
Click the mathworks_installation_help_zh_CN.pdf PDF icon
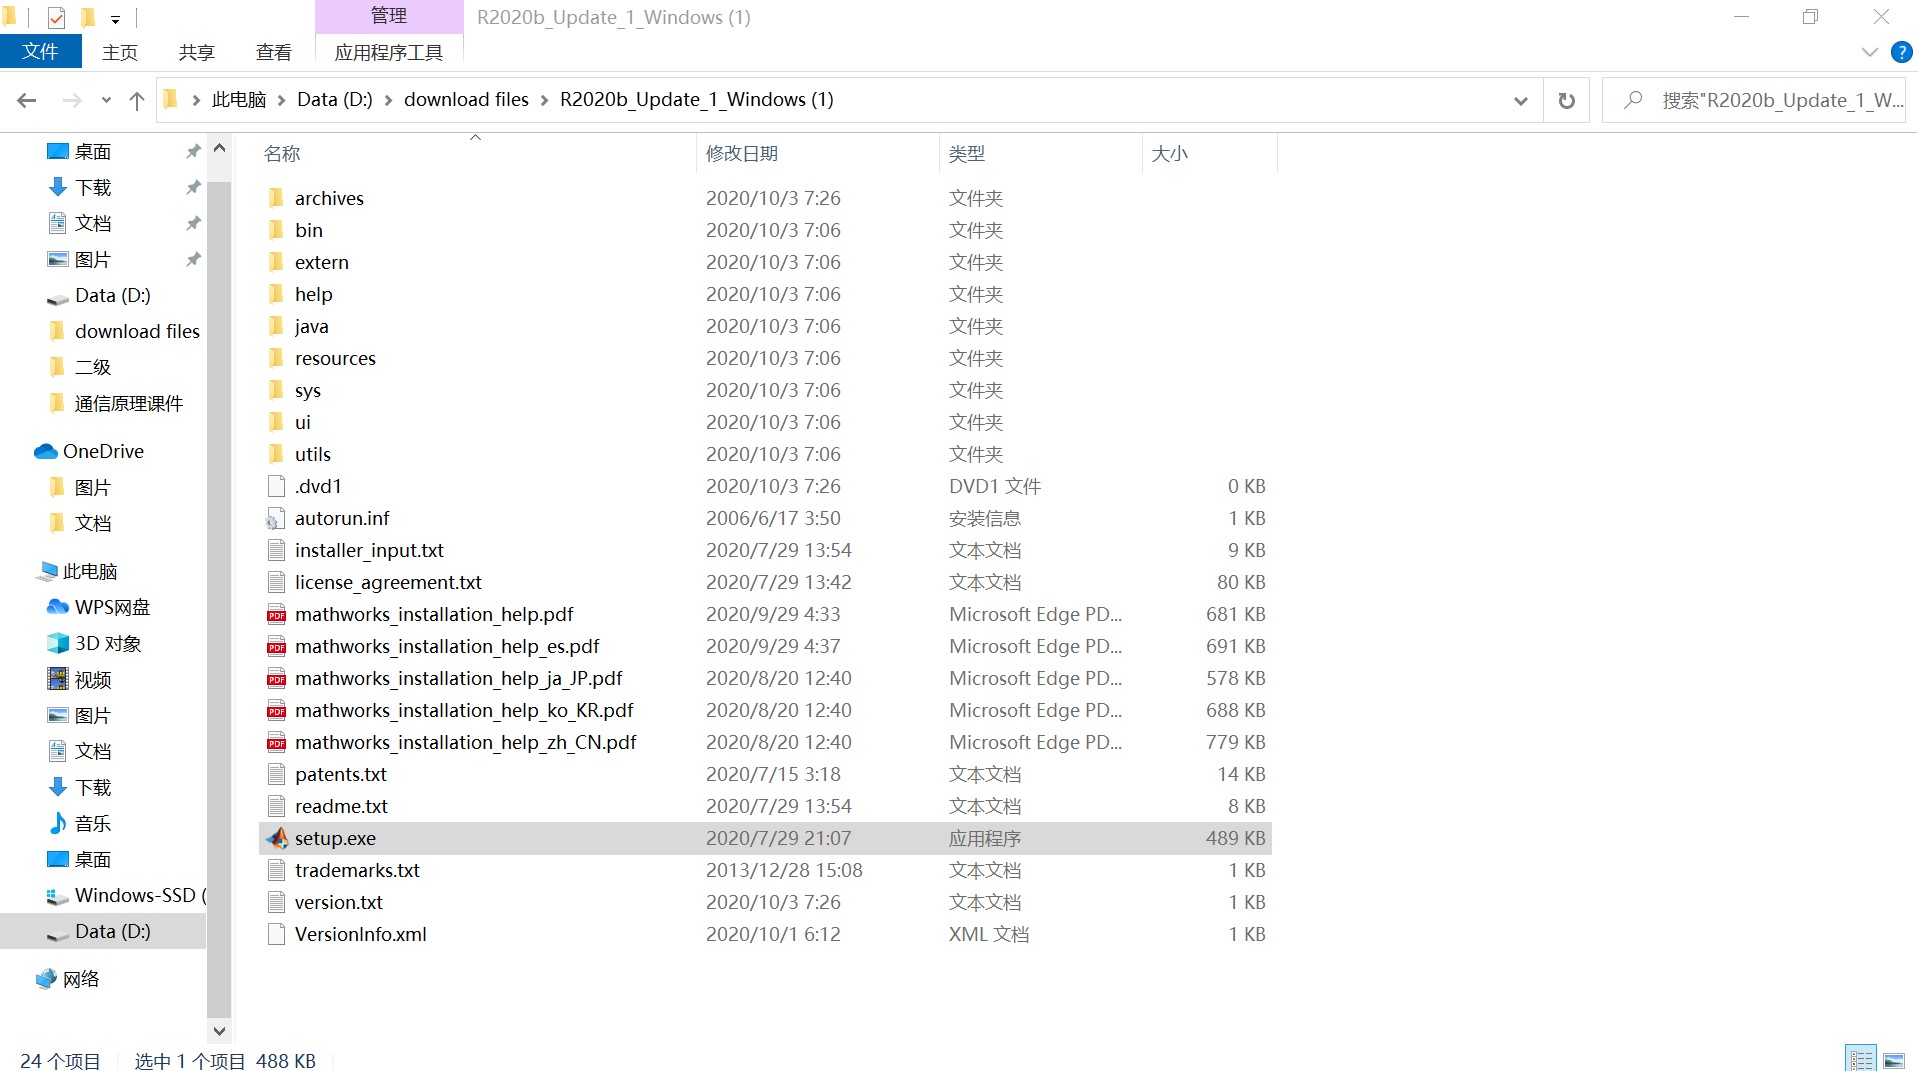coord(277,742)
